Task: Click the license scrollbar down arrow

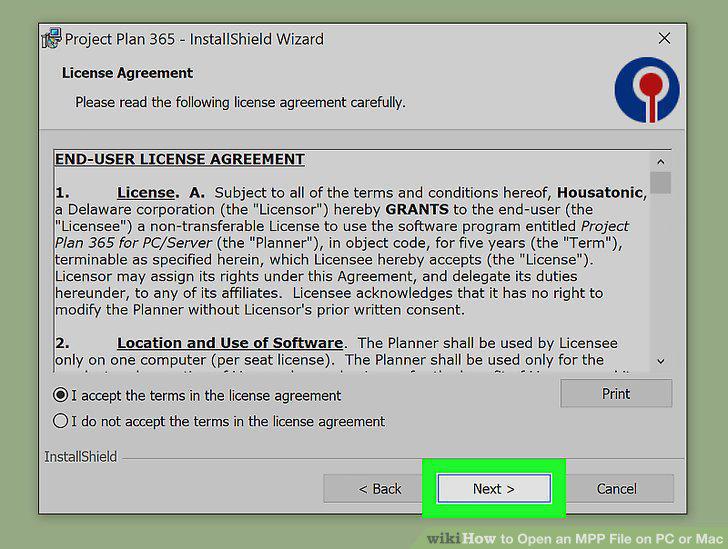Action: (x=661, y=361)
